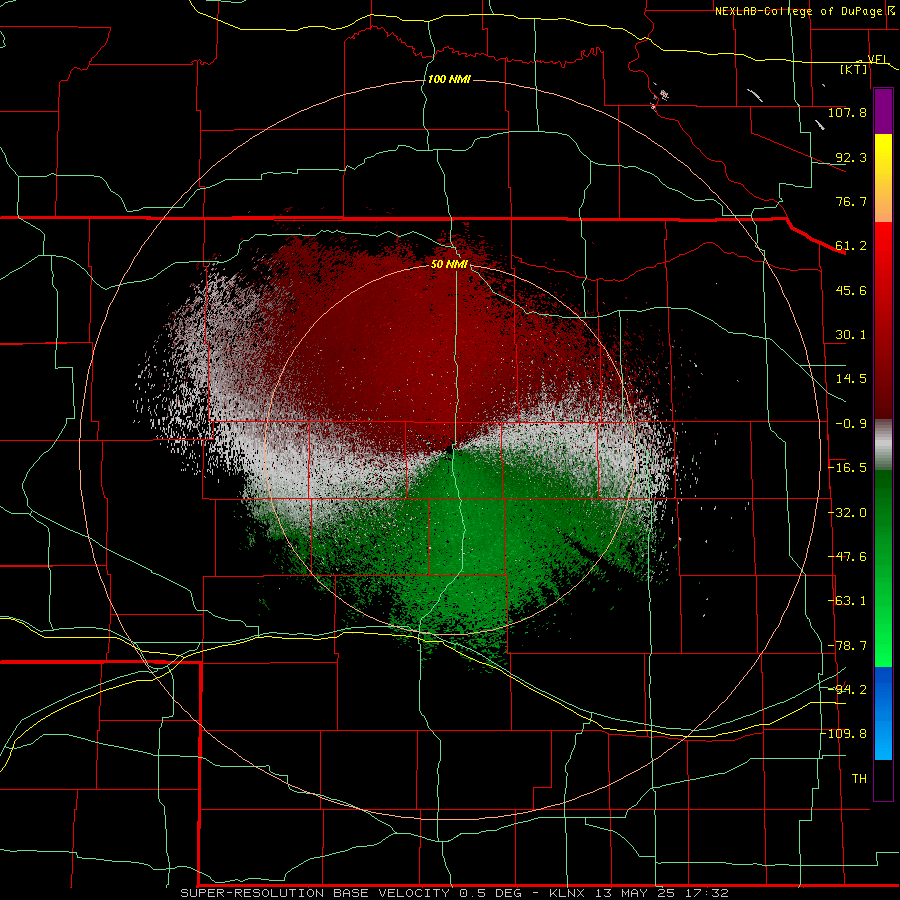
Task: Click the -47.6 value on velocity scale
Action: click(847, 557)
